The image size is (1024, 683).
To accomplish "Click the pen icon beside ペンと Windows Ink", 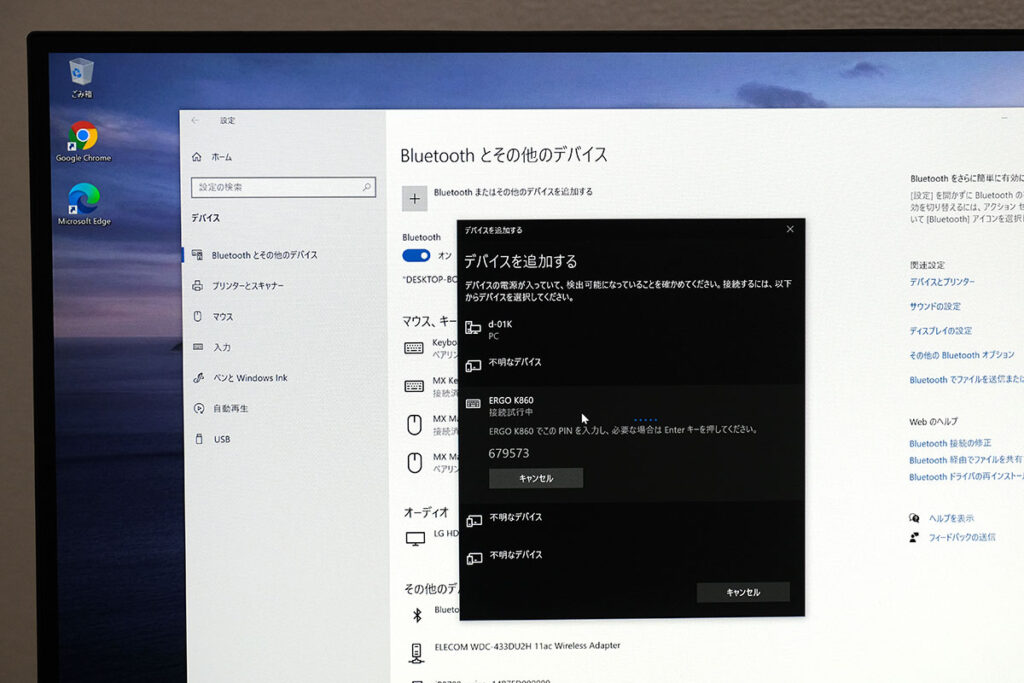I will (198, 377).
